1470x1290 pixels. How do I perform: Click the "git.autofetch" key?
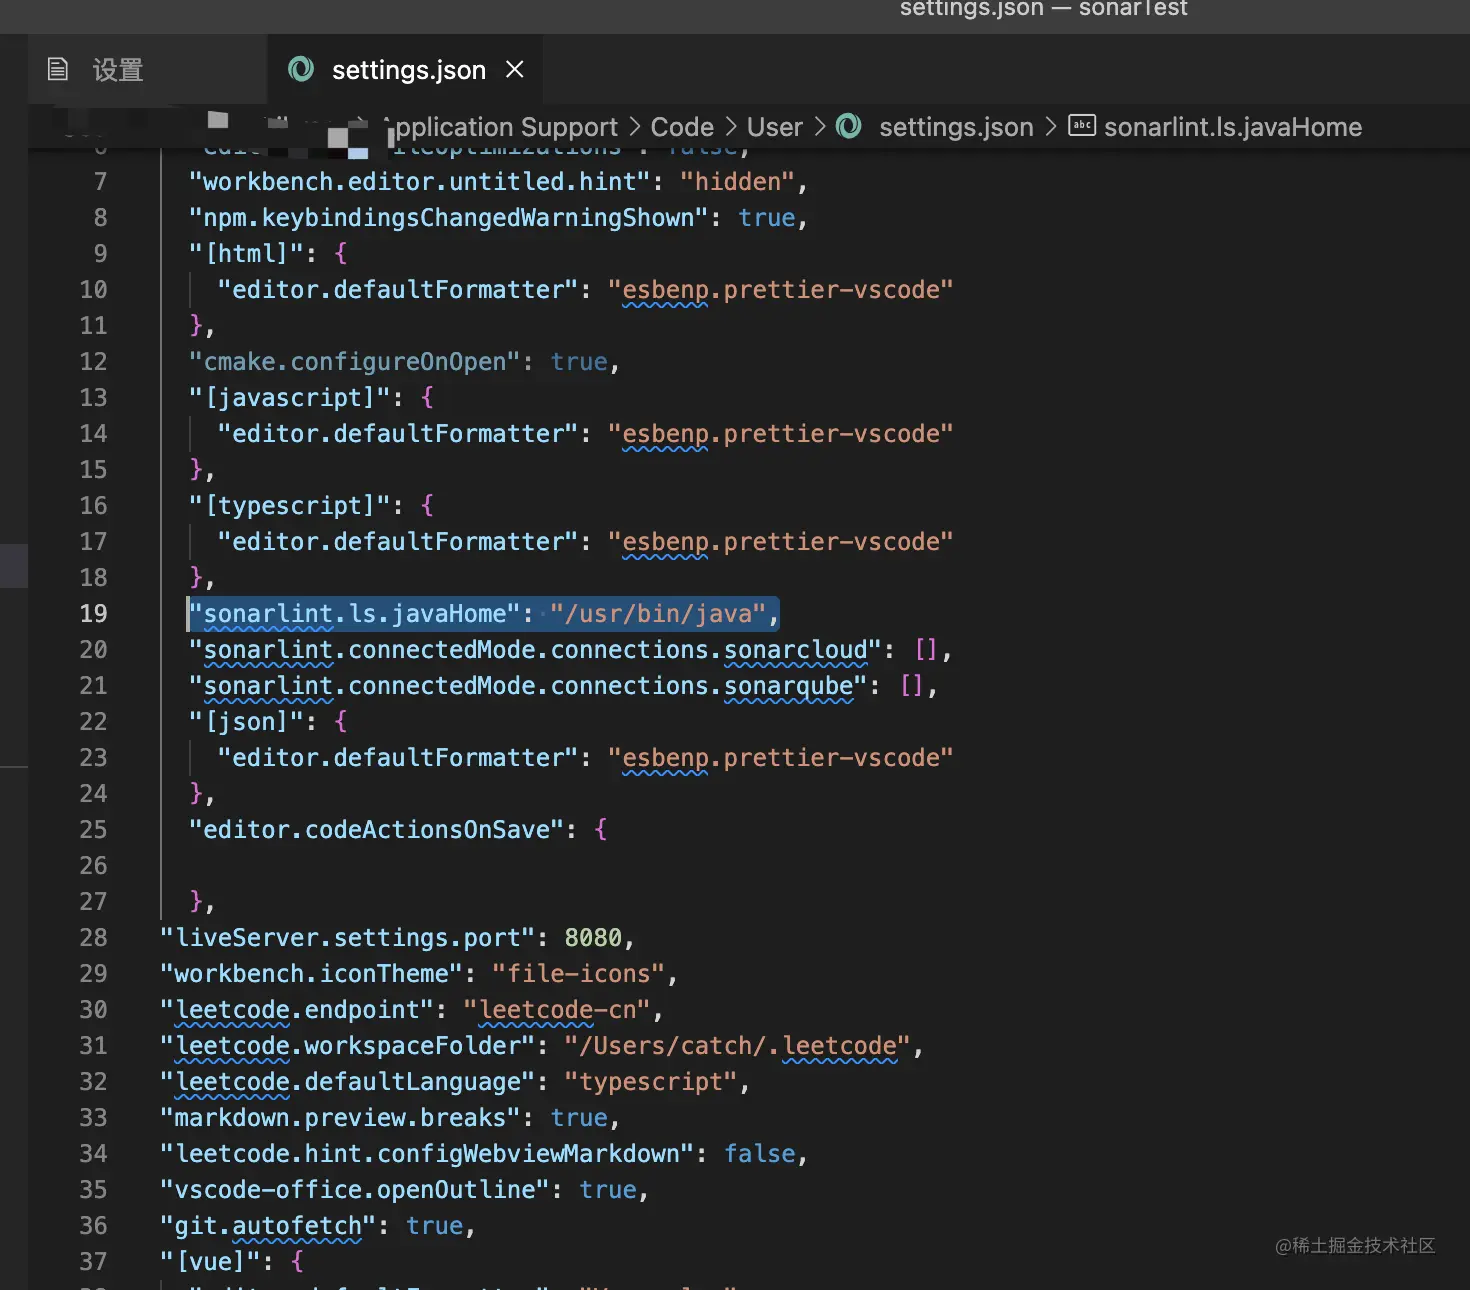[268, 1226]
